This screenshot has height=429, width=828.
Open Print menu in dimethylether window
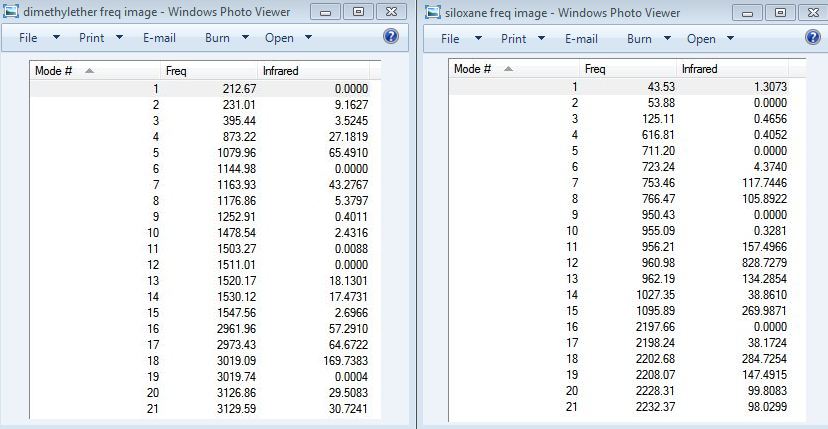click(x=92, y=38)
